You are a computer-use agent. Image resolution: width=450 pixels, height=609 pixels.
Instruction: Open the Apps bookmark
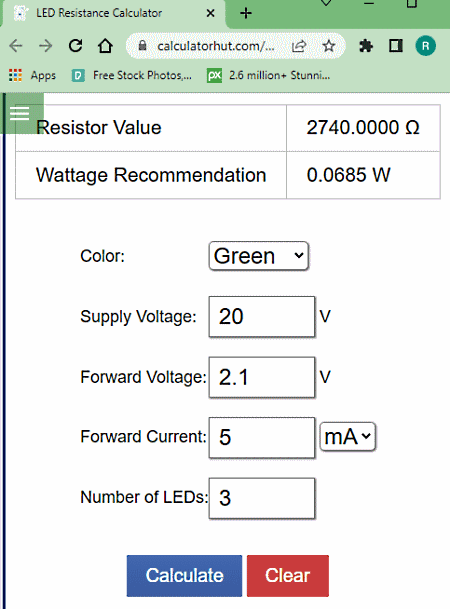coord(32,75)
